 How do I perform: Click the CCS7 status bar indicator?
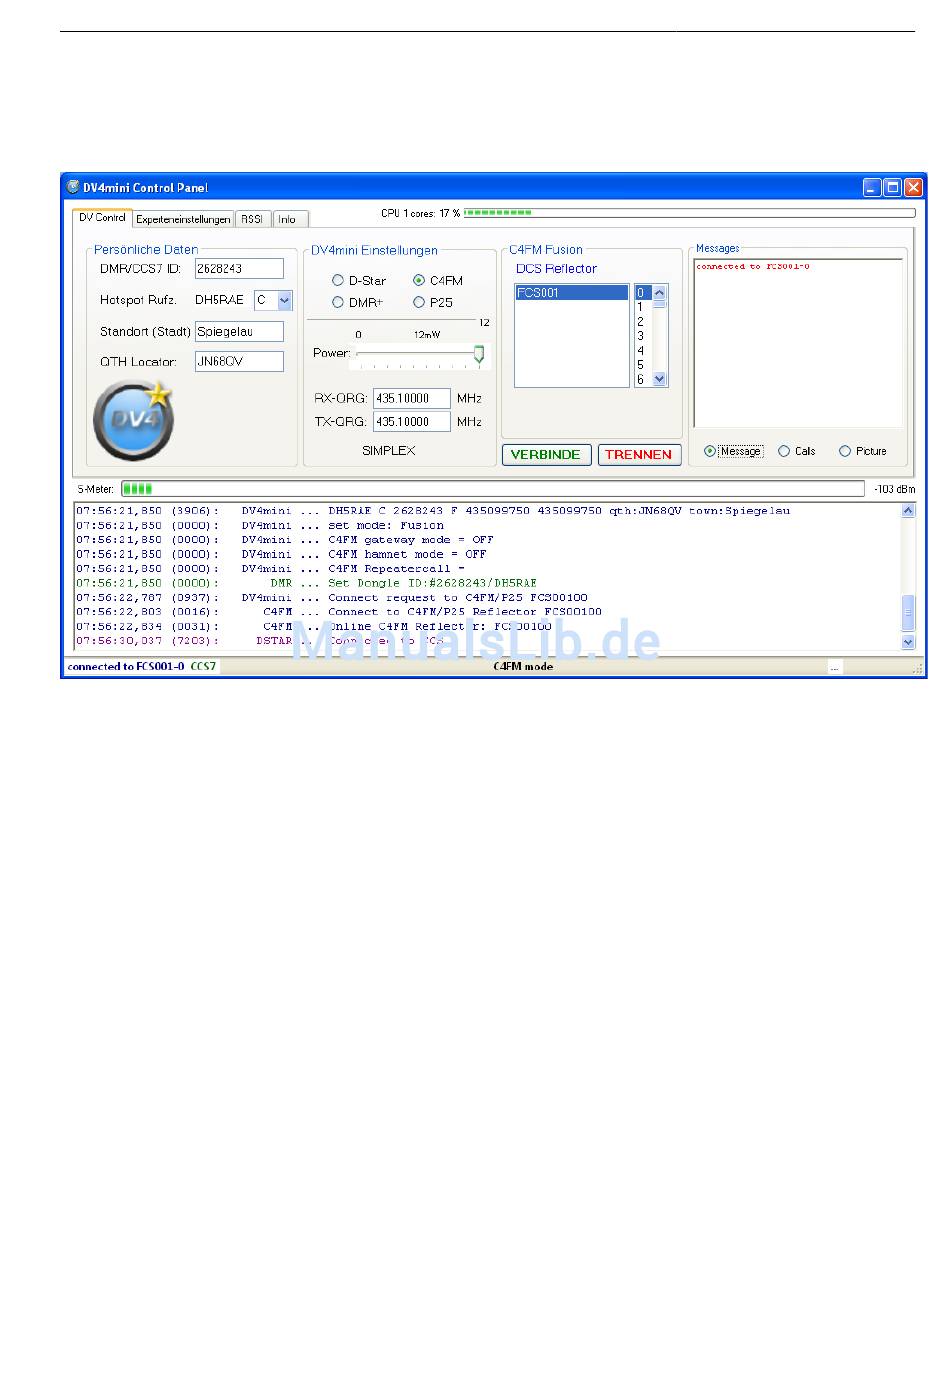(203, 667)
